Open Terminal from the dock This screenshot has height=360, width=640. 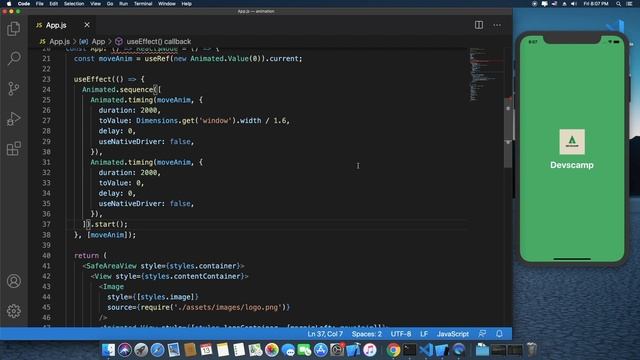(x=409, y=350)
